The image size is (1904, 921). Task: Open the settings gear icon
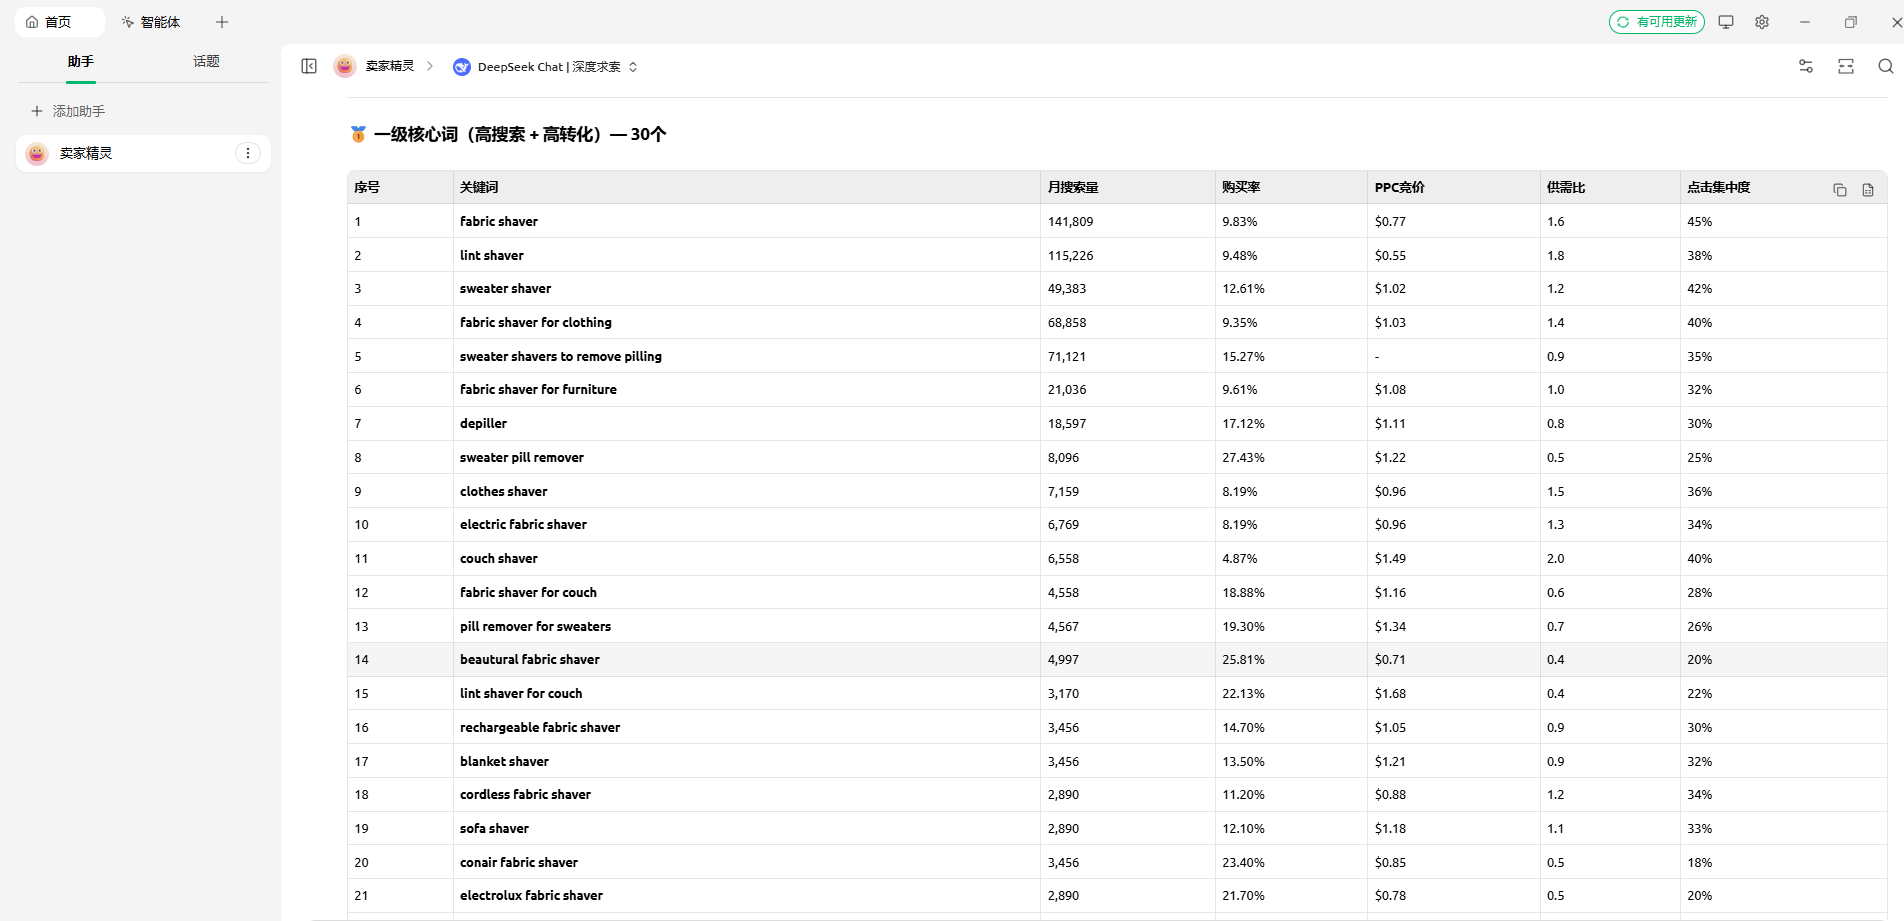[1761, 22]
